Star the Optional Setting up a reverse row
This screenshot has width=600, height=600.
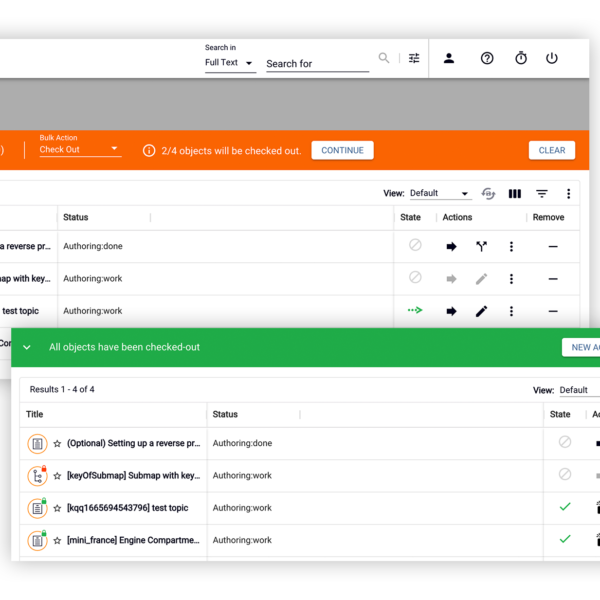(x=57, y=443)
